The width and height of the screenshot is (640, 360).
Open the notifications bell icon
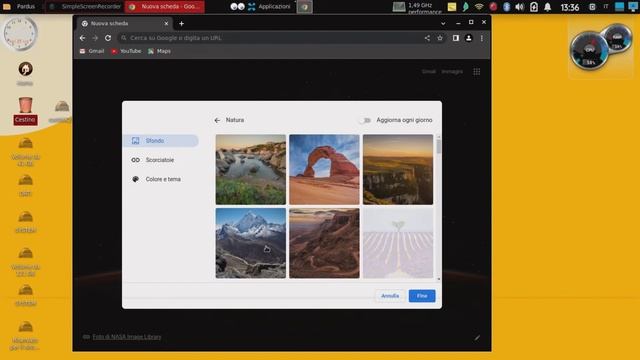[547, 7]
